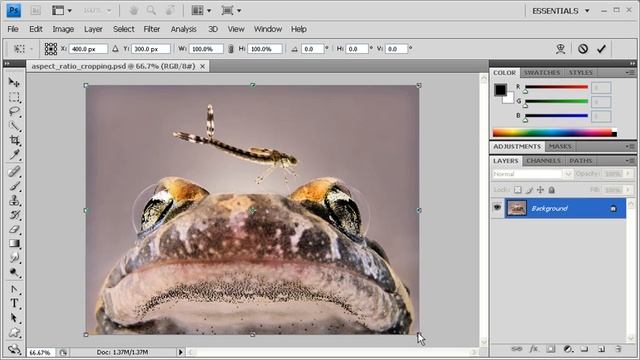Image resolution: width=640 pixels, height=360 pixels.
Task: Open the Essentials workspace dropdown
Action: click(561, 11)
